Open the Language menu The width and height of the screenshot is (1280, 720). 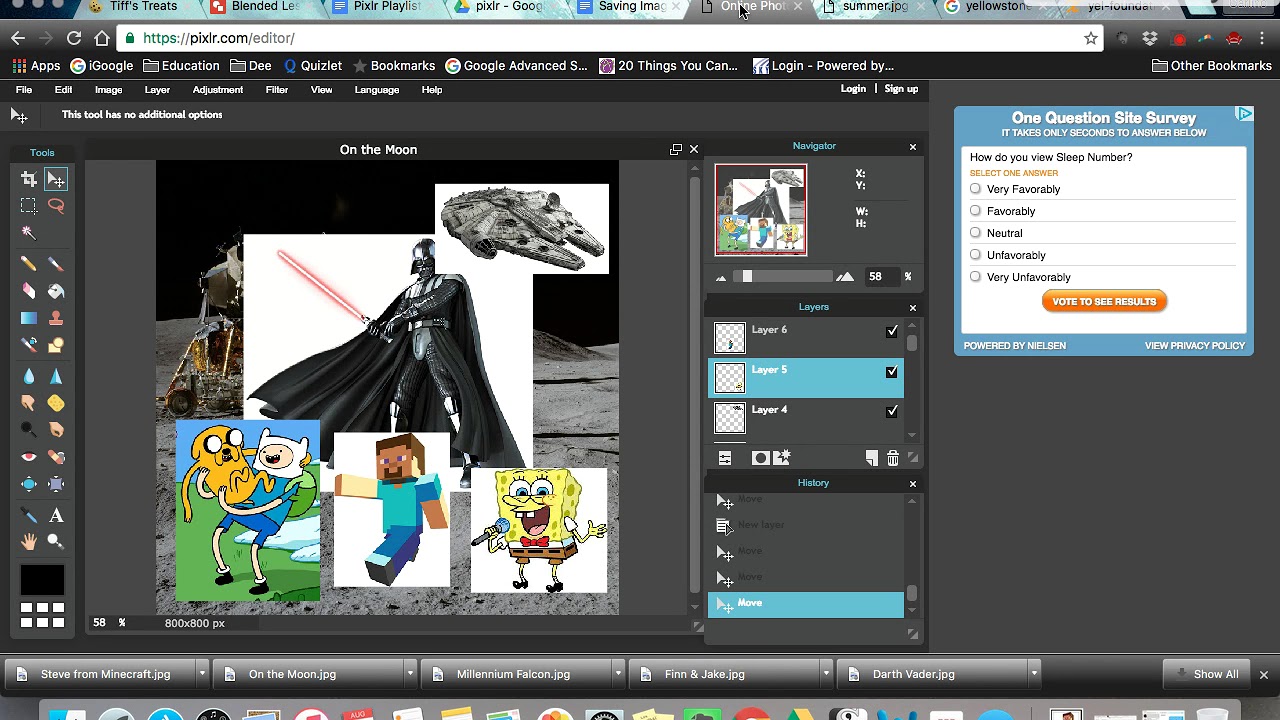tap(376, 90)
